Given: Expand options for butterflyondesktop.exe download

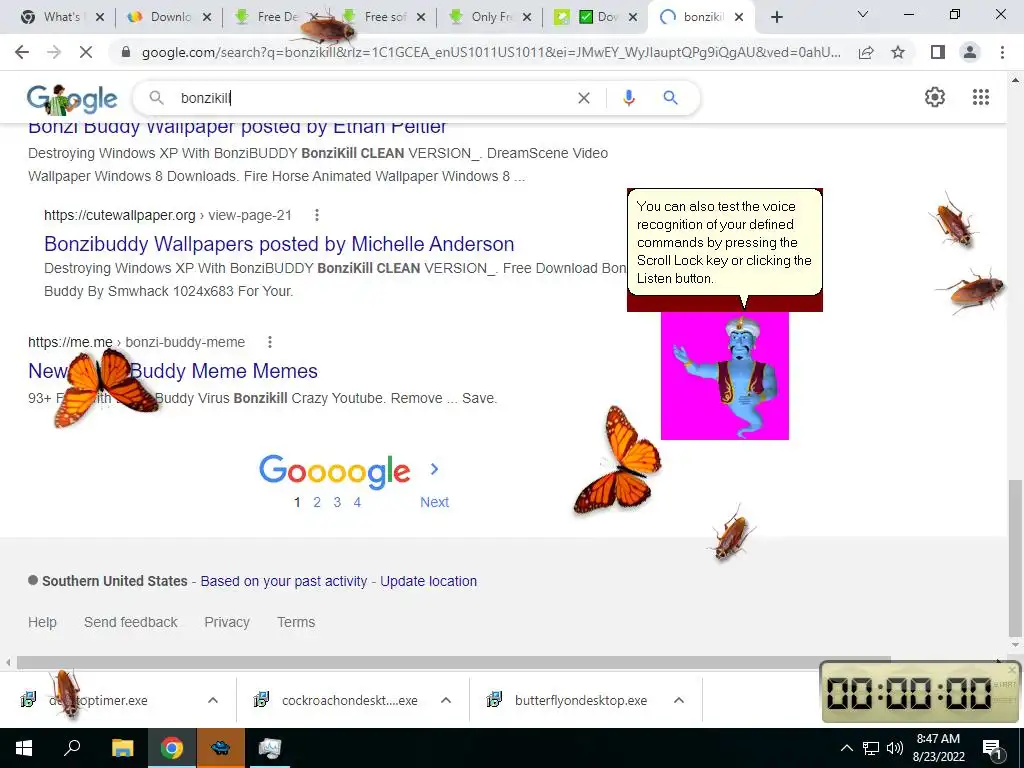Looking at the screenshot, I should point(679,700).
